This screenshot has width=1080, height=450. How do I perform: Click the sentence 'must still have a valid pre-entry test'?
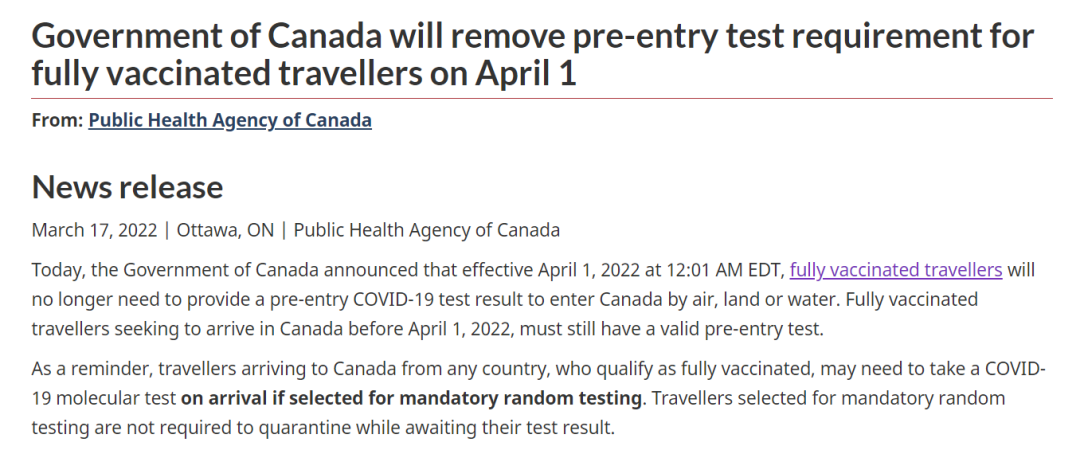coord(671,329)
